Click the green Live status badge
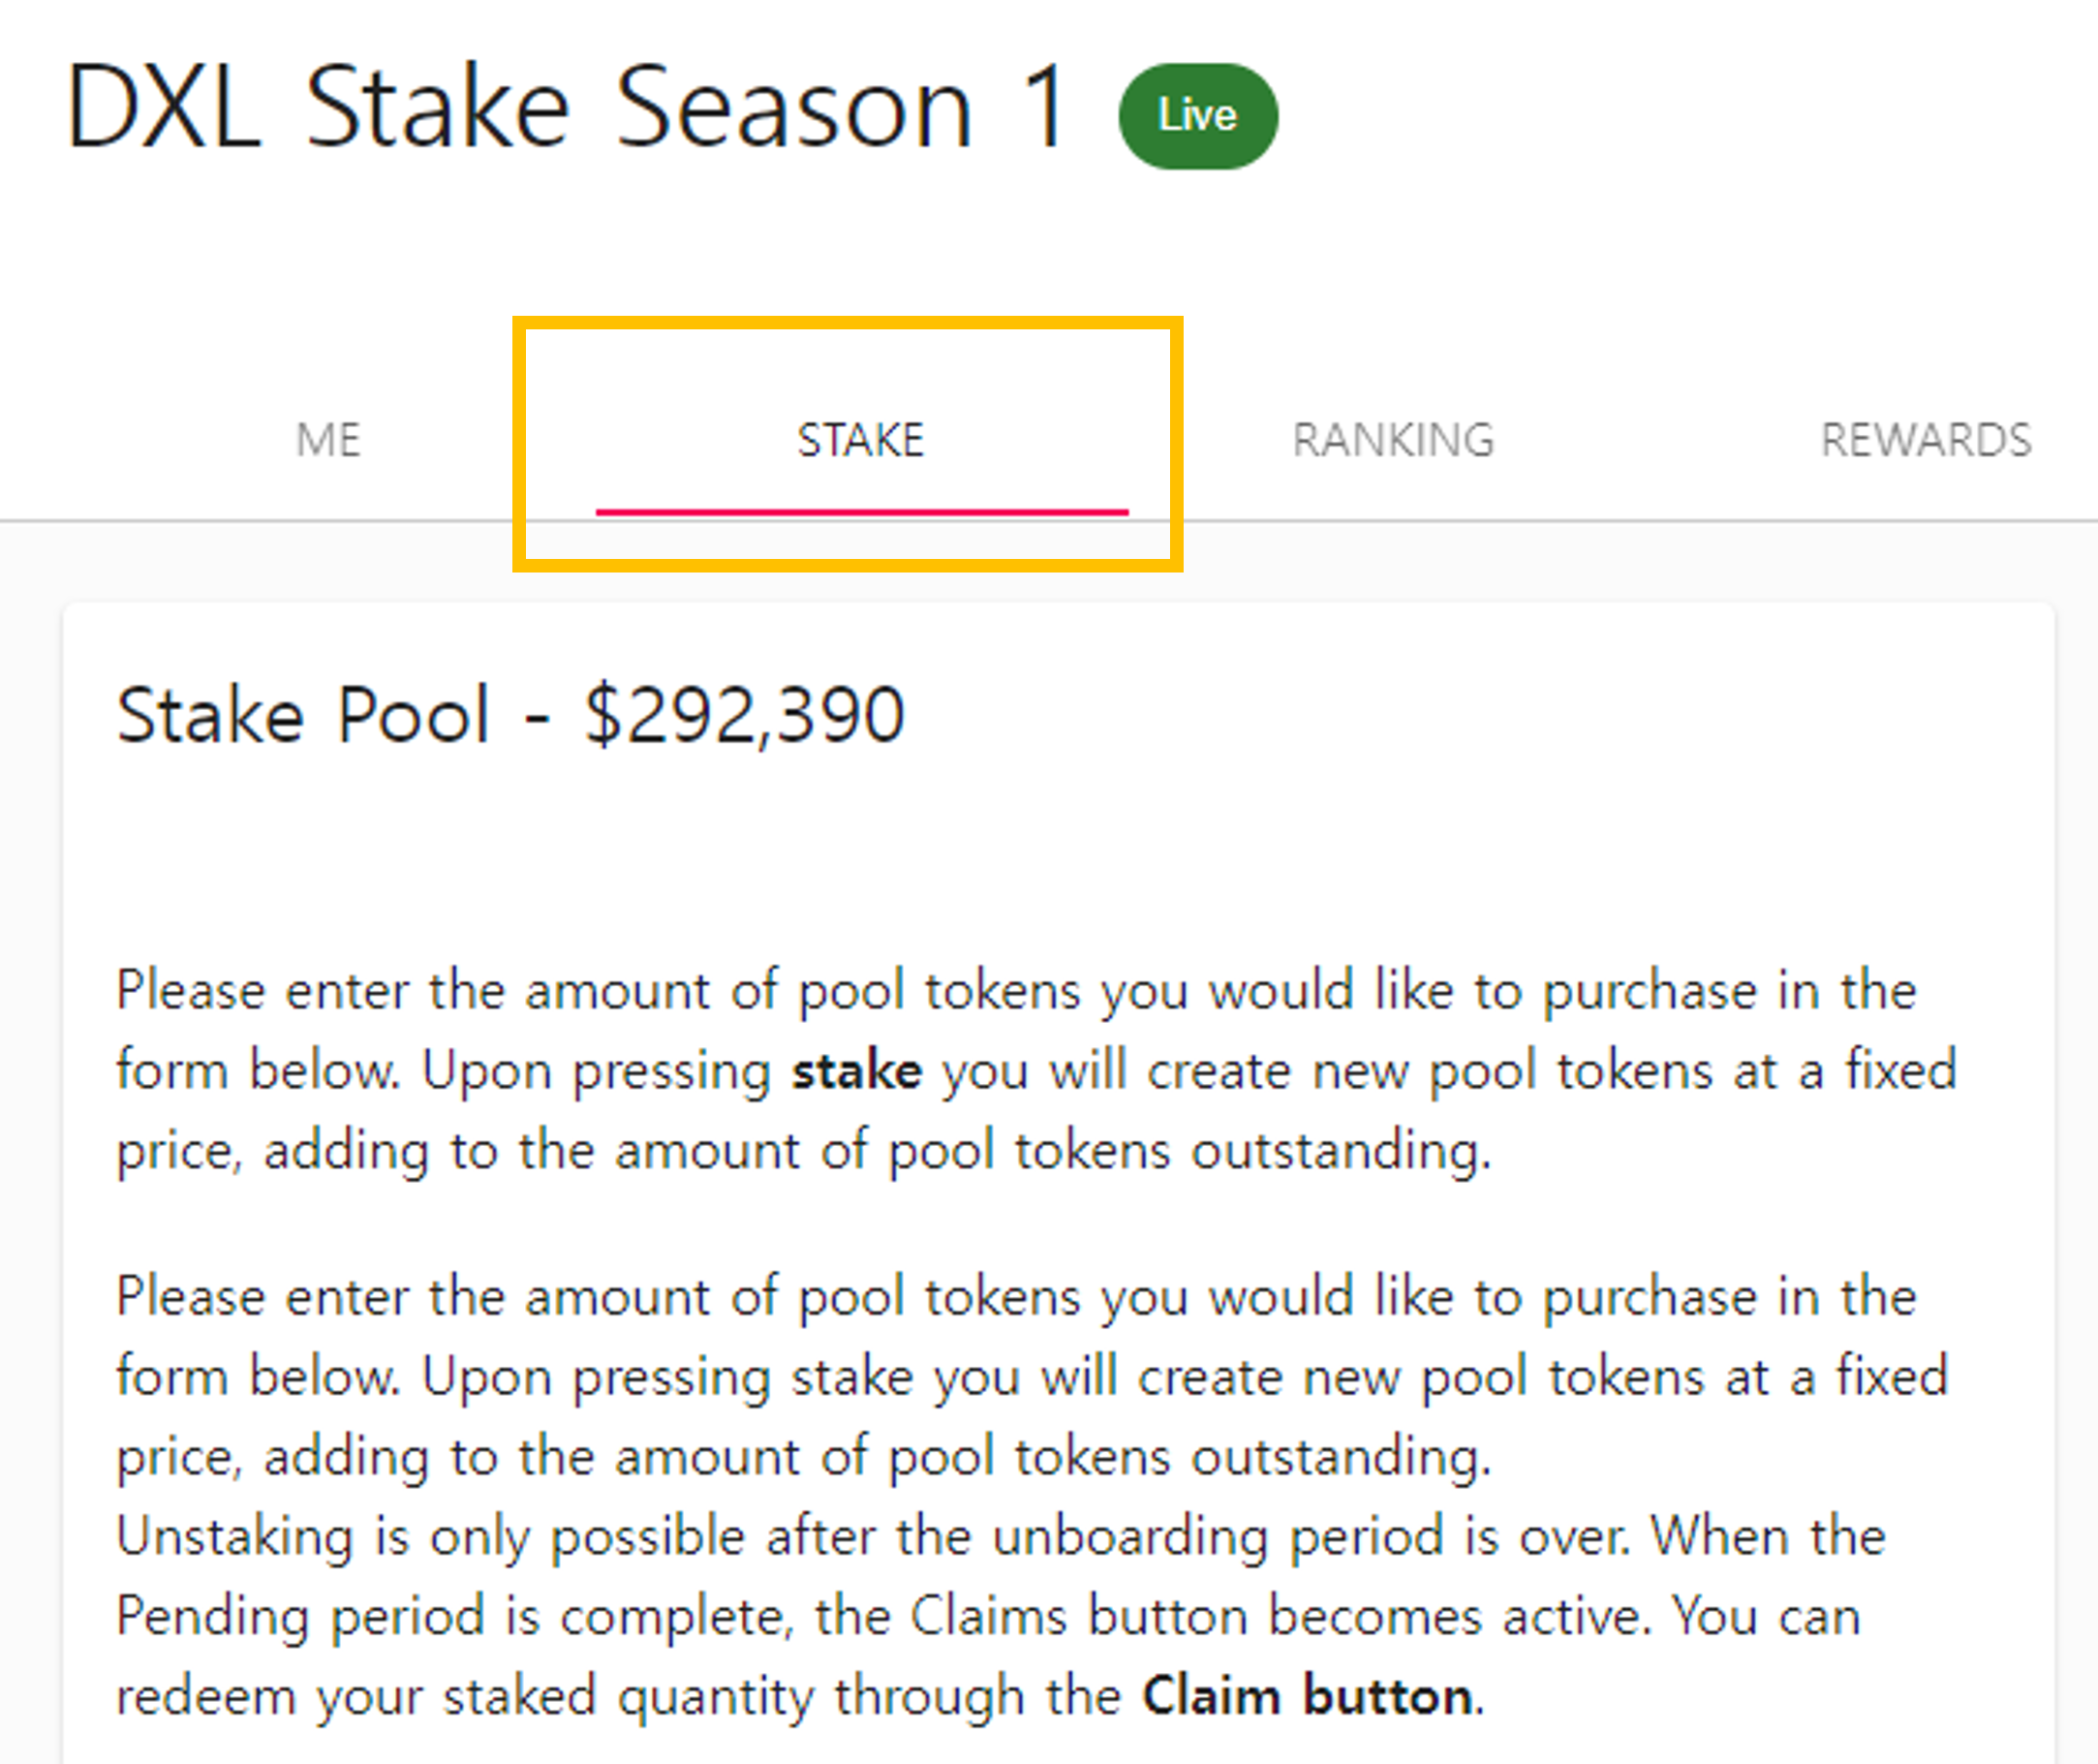The image size is (2098, 1764). [x=1197, y=116]
